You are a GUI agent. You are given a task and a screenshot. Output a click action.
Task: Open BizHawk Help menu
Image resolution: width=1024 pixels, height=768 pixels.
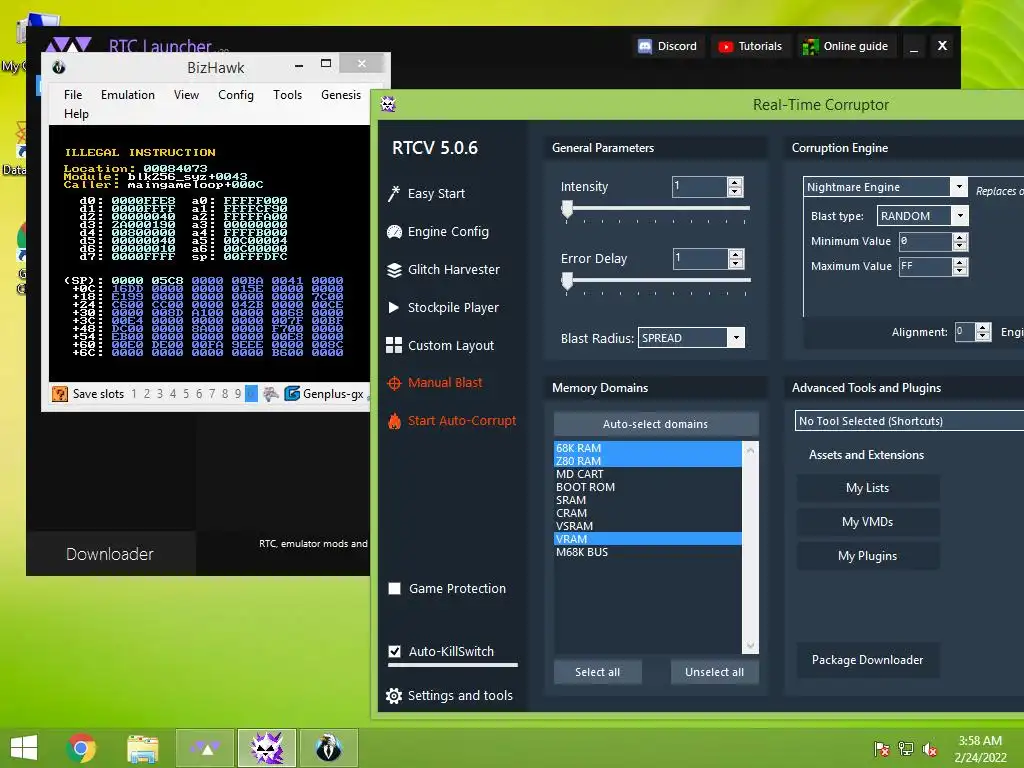click(x=76, y=114)
